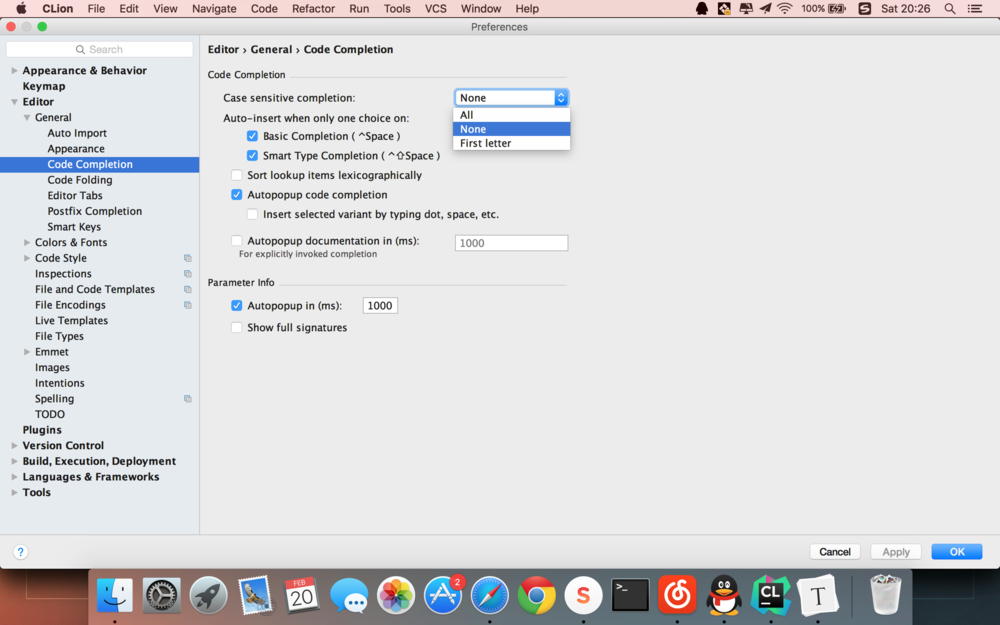Click Parameter Info autopopup 1000 field
Image resolution: width=1000 pixels, height=625 pixels.
pyautogui.click(x=380, y=305)
